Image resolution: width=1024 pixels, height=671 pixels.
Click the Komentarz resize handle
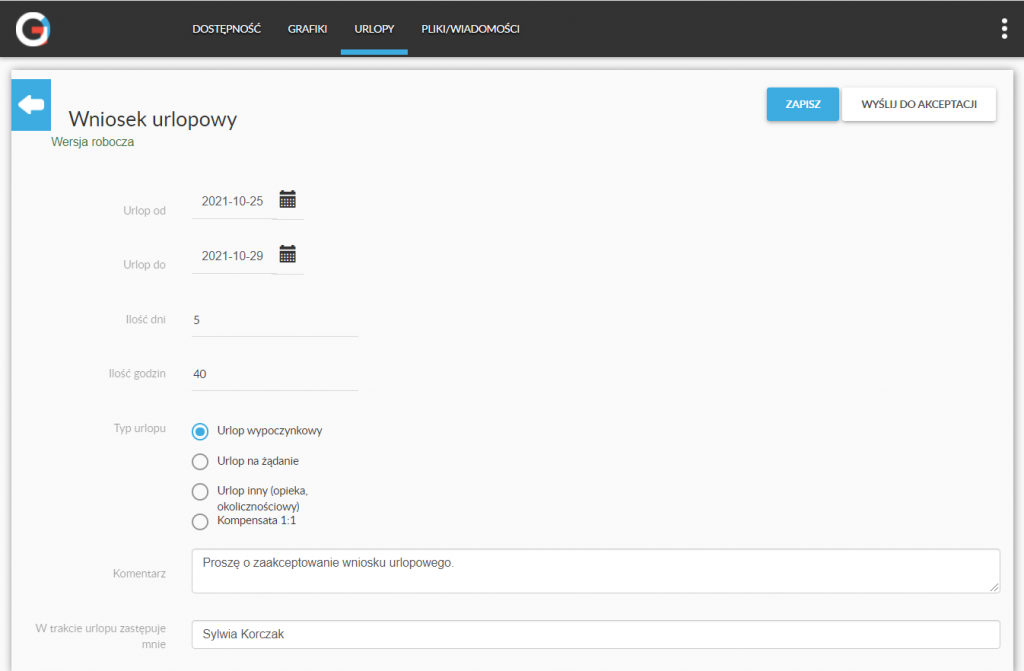[994, 587]
